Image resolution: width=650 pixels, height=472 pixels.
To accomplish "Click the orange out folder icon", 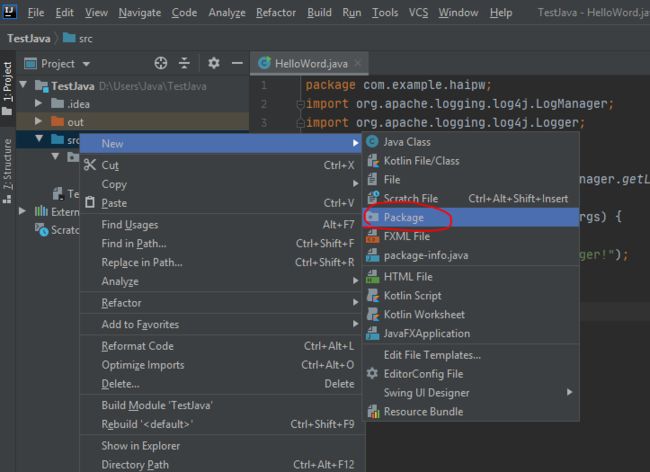I will click(57, 122).
